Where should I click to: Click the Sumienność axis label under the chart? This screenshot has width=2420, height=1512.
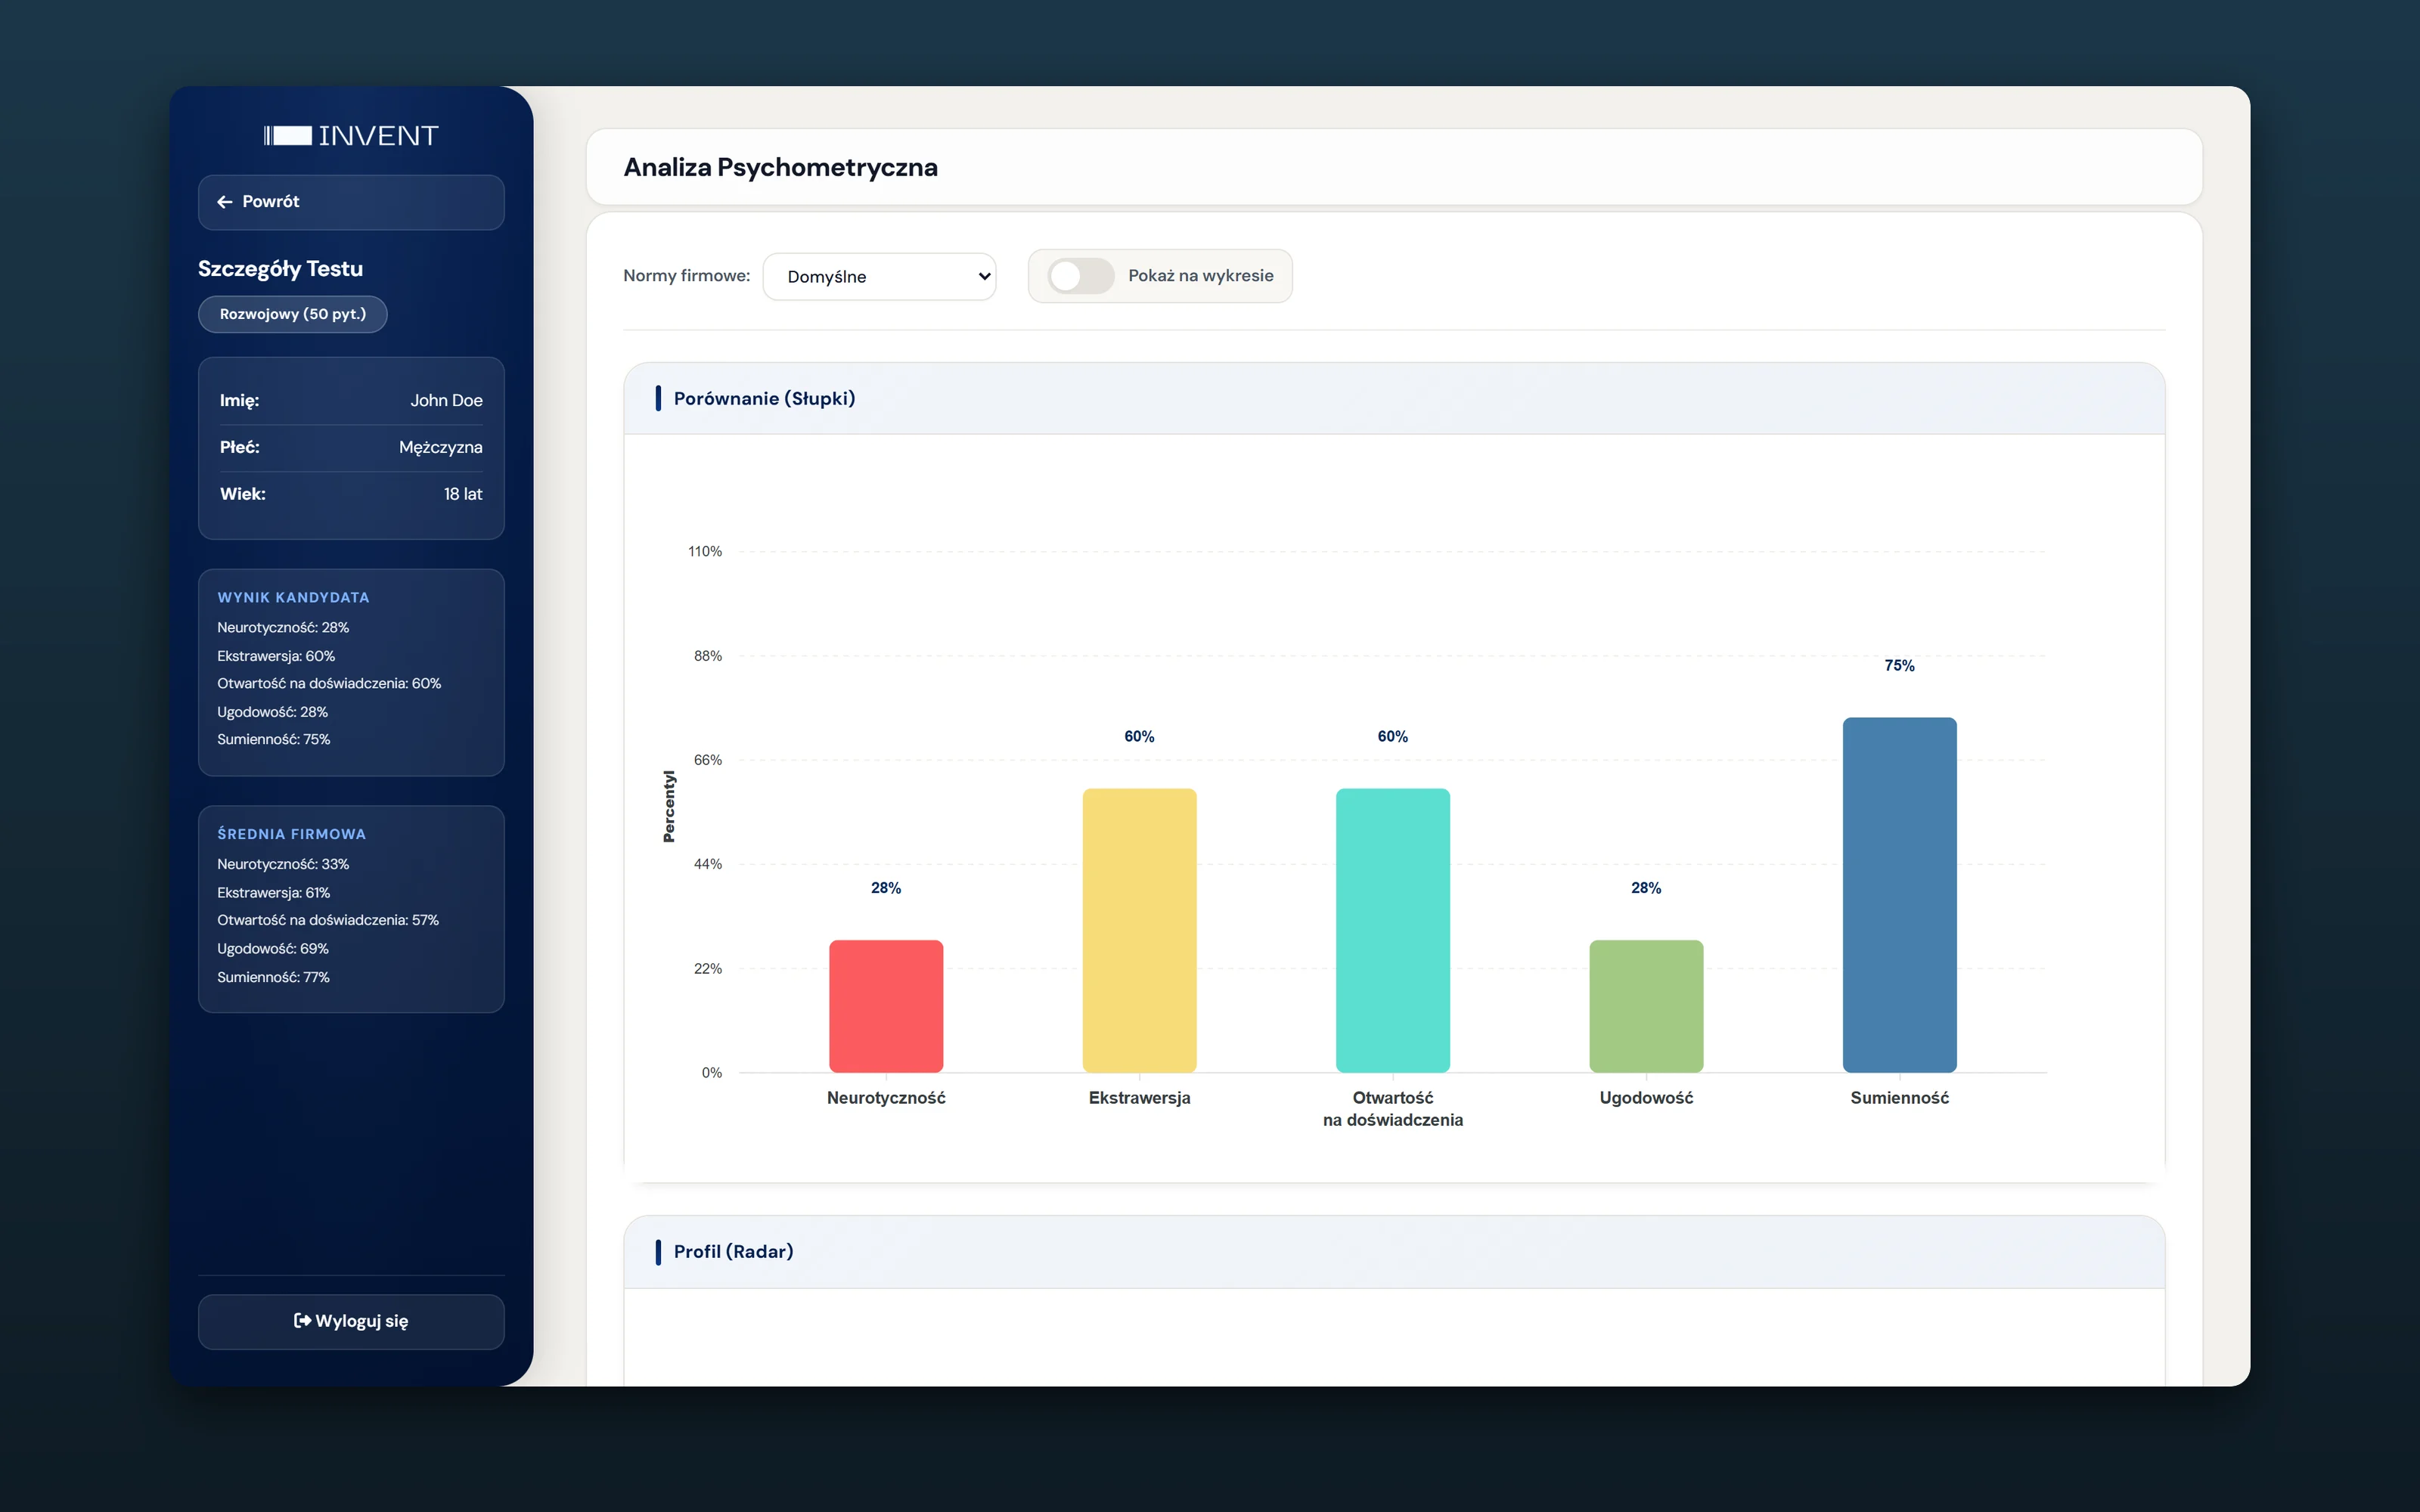point(1900,1098)
